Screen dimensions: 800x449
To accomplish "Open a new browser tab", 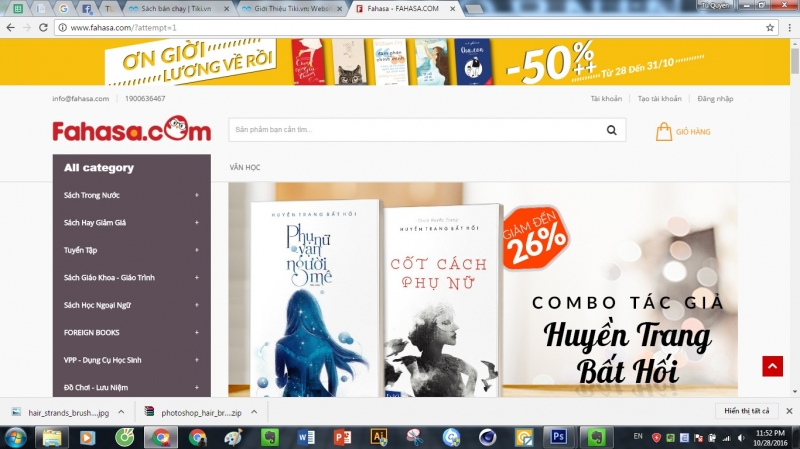I will pyautogui.click(x=473, y=9).
